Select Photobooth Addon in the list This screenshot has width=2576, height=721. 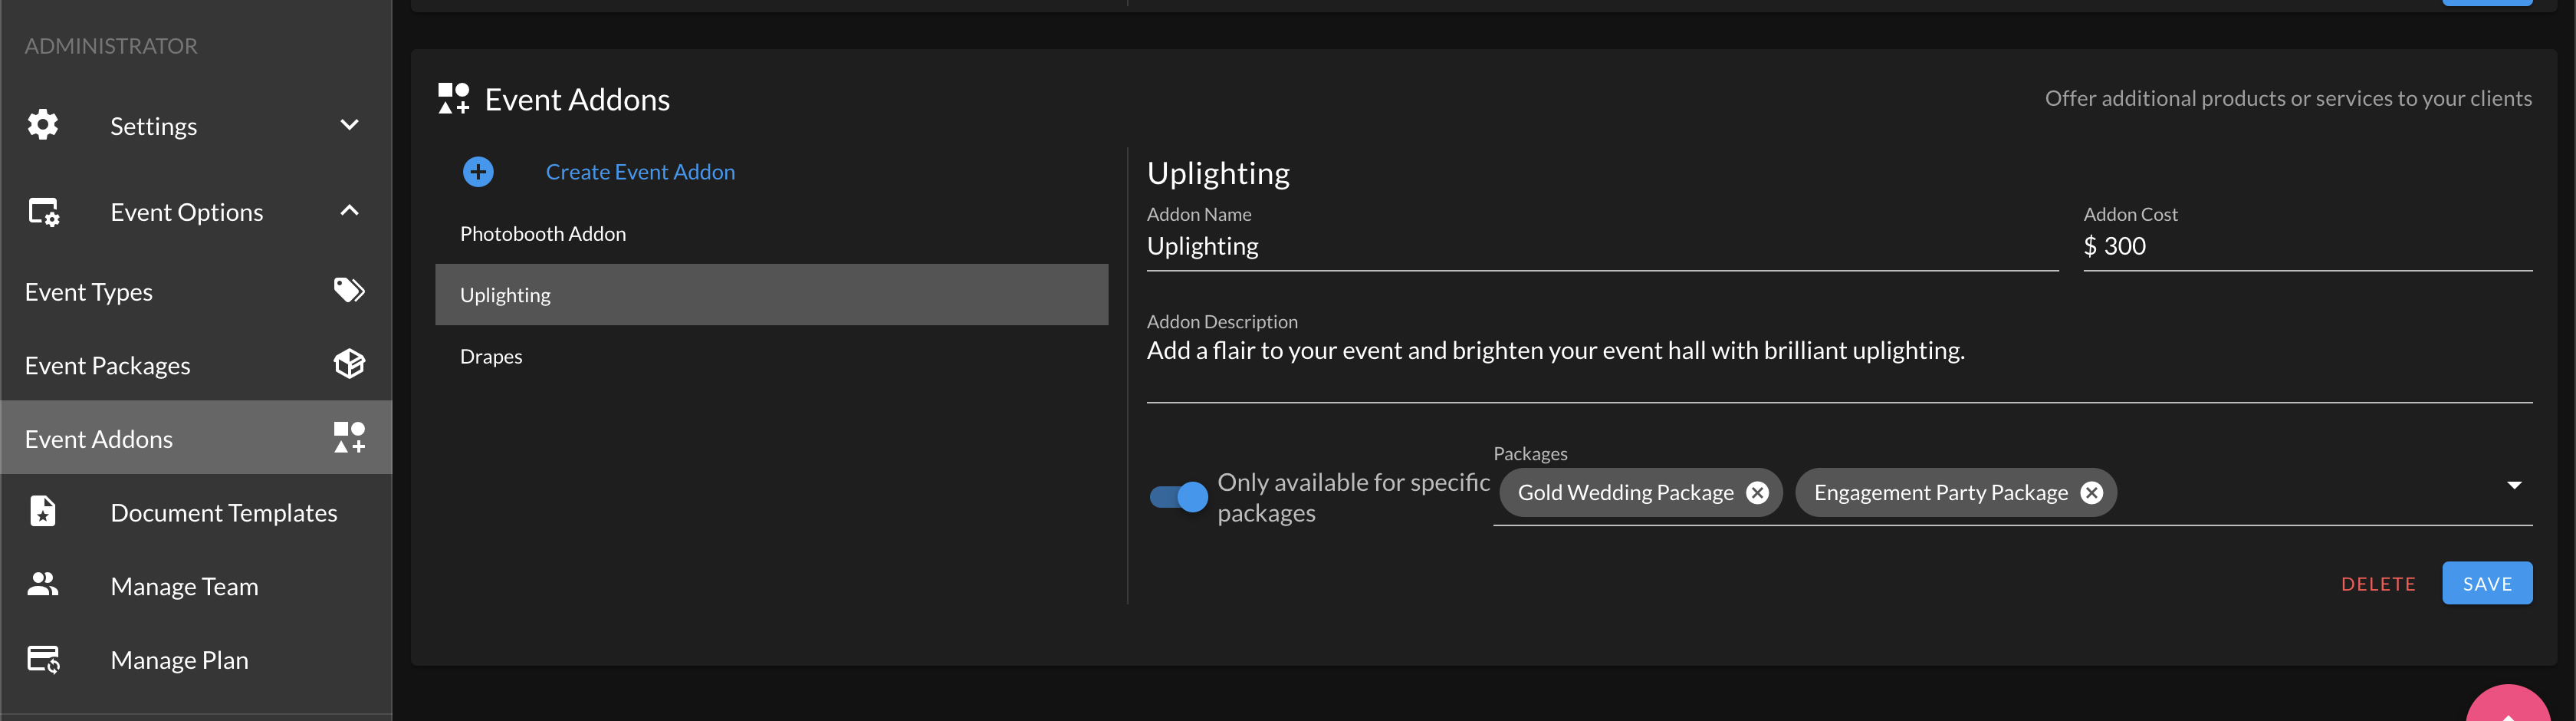pyautogui.click(x=771, y=234)
